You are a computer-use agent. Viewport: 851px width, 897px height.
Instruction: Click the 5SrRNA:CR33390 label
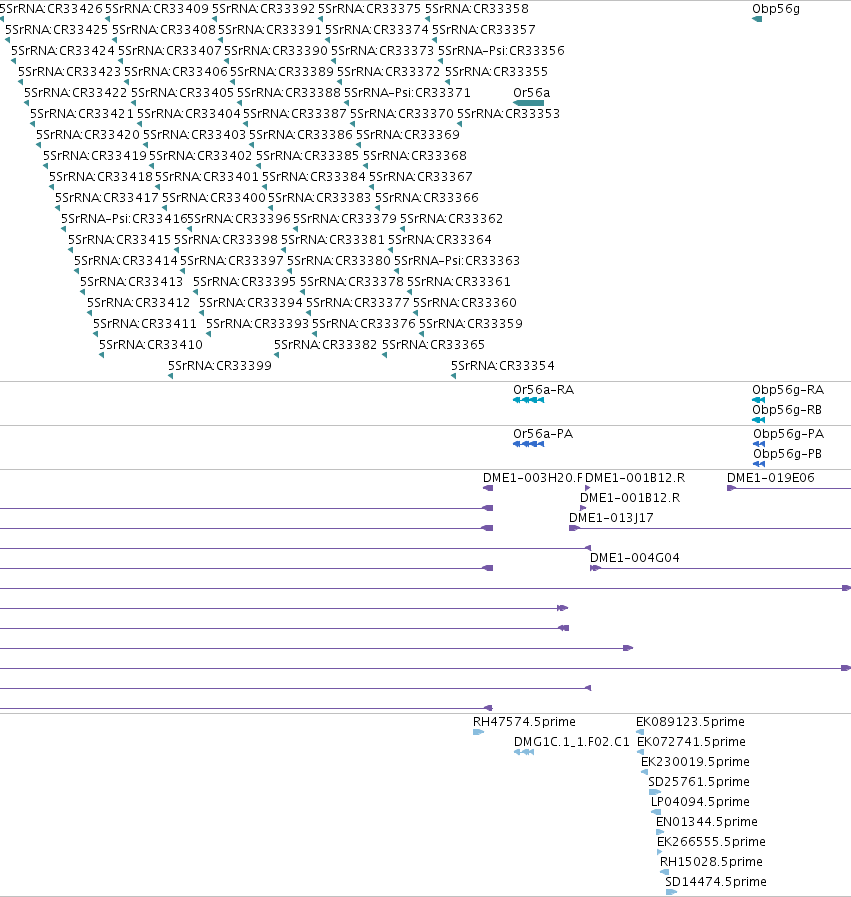coord(276,50)
